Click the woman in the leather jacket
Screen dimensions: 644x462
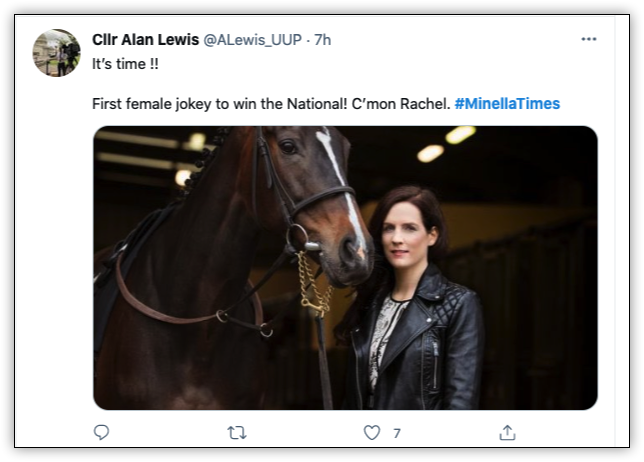(411, 300)
